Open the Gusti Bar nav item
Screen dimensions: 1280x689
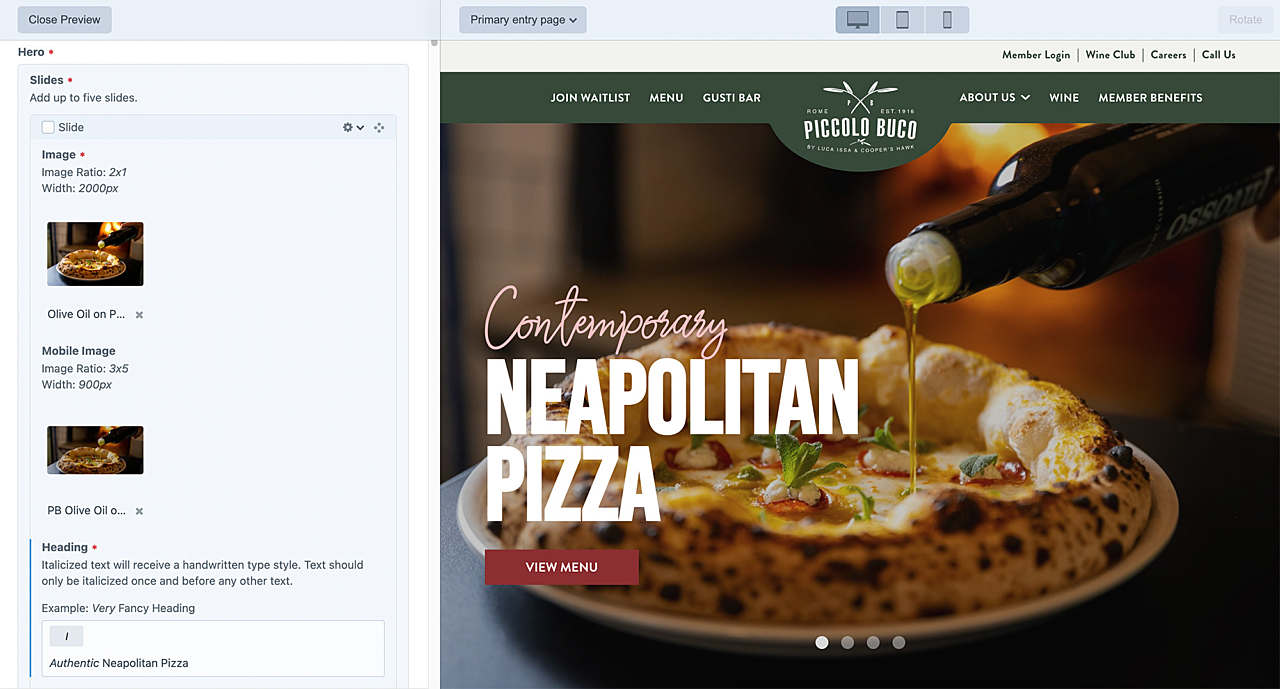731,98
